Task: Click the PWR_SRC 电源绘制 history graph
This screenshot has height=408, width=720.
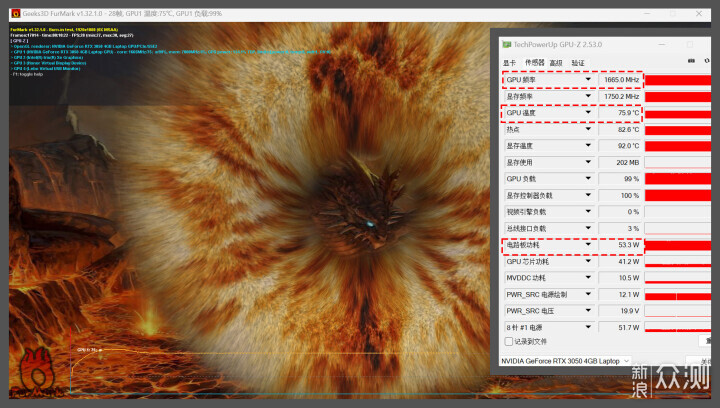Action: click(x=678, y=295)
